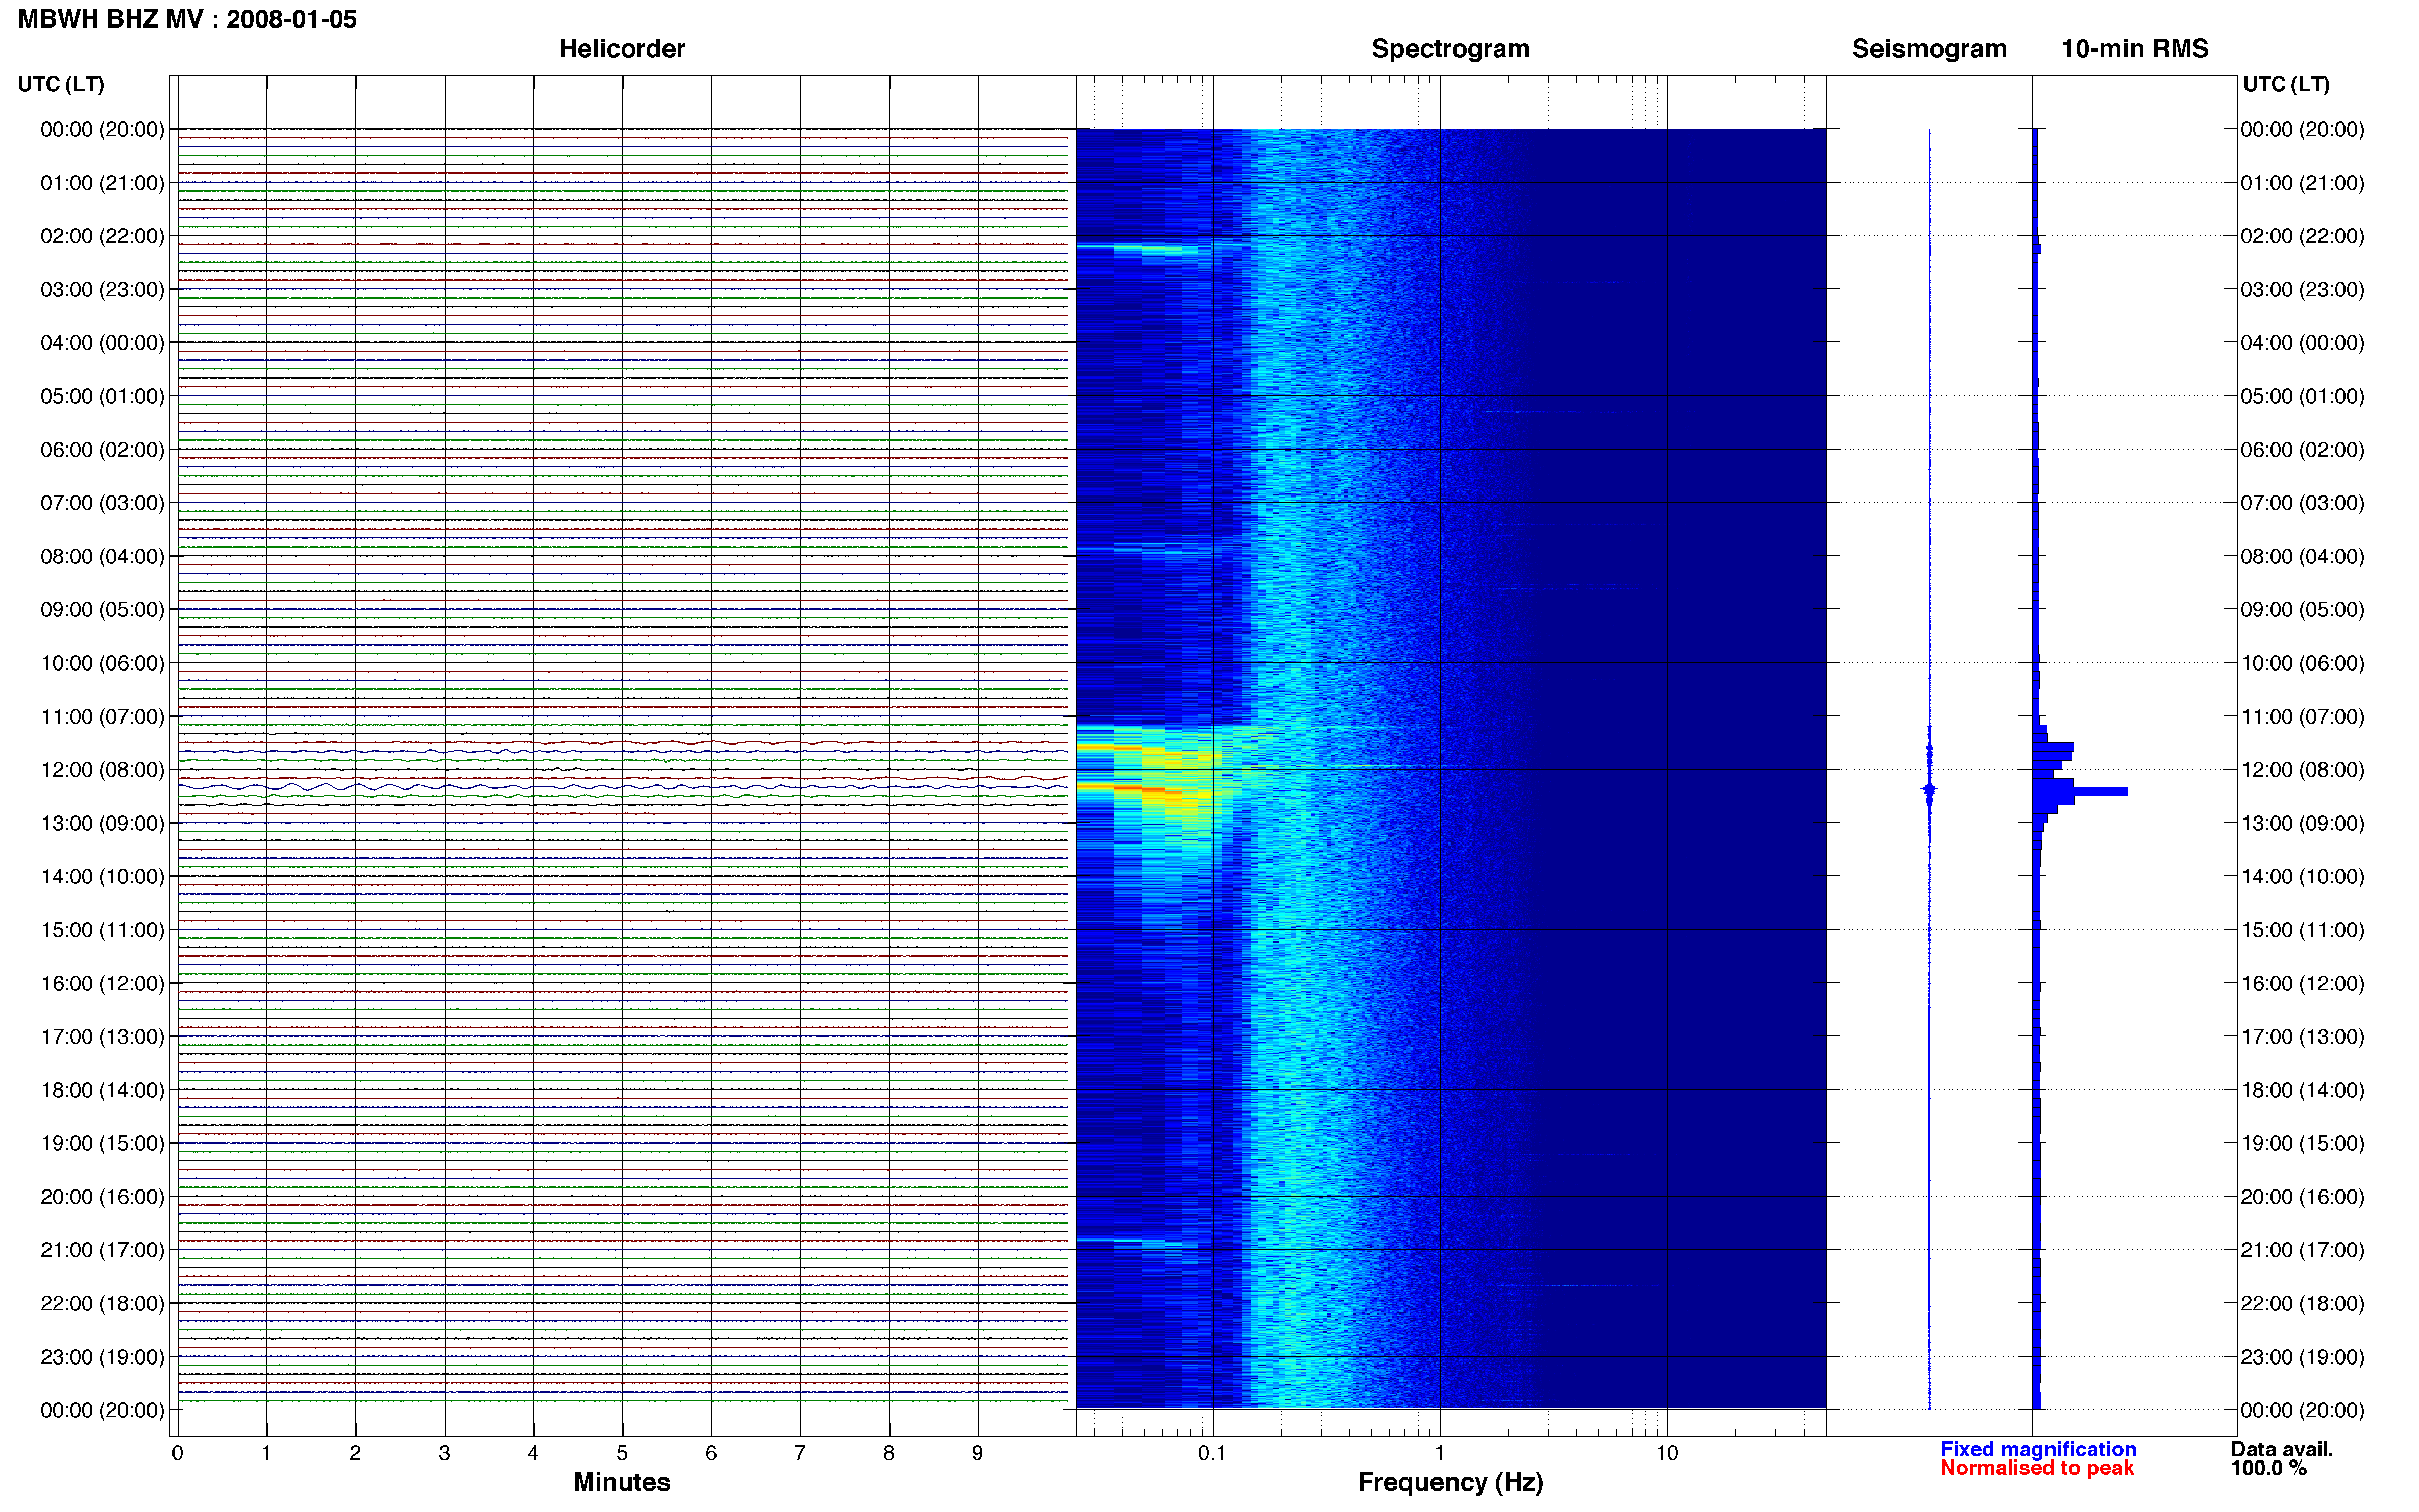Click the 'Fixed magnification' legend text
The height and width of the screenshot is (1512, 2419).
[2038, 1449]
